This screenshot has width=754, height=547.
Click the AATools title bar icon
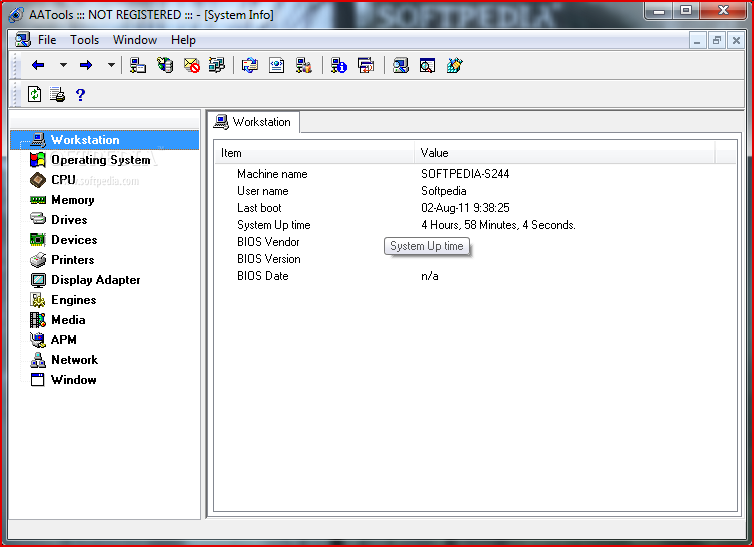[16, 15]
